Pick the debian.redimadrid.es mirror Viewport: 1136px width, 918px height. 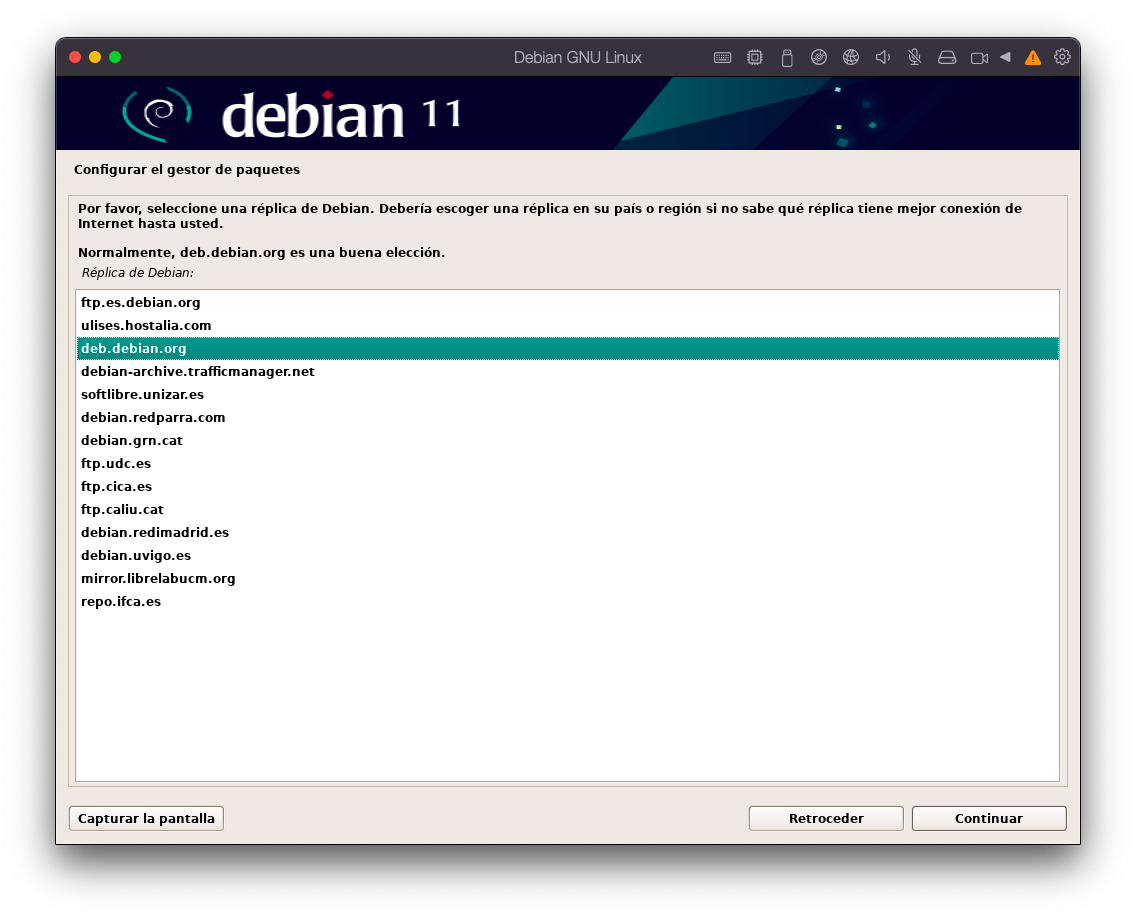click(155, 533)
